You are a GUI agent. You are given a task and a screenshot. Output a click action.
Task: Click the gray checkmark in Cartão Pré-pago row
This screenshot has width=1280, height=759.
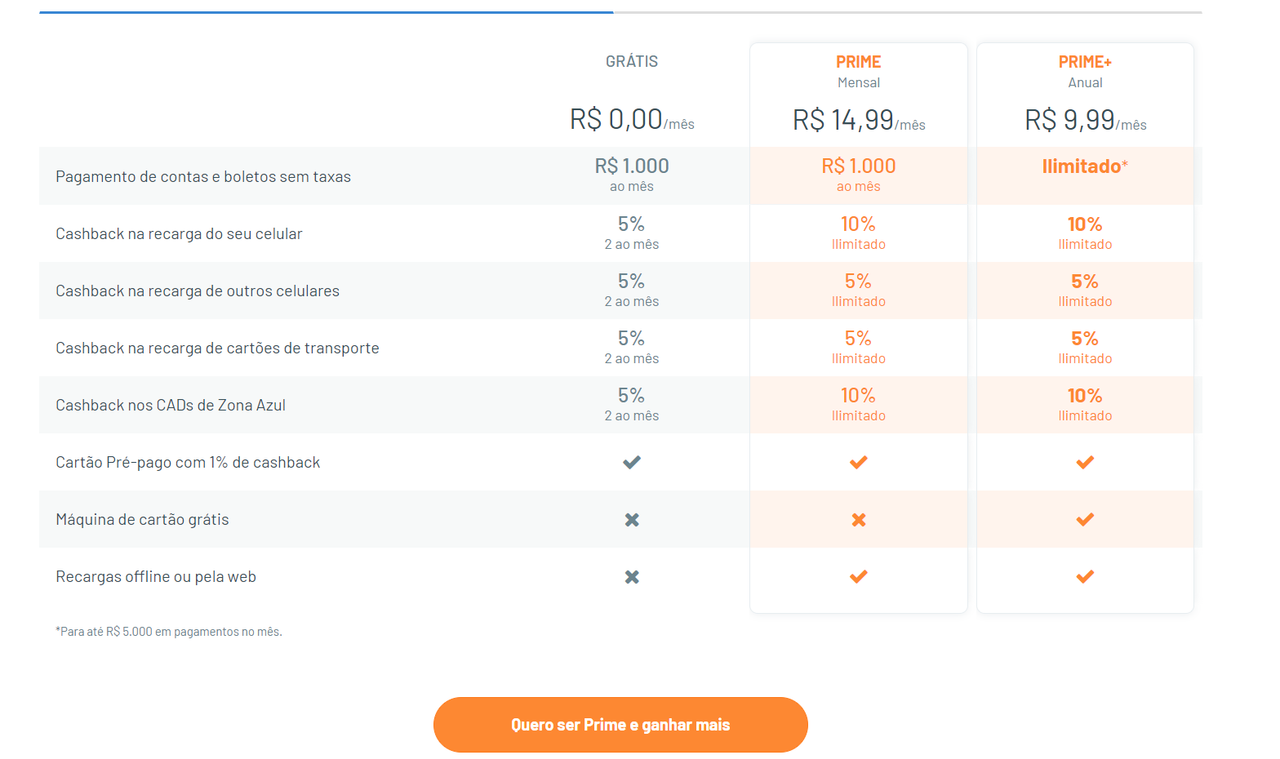[631, 462]
